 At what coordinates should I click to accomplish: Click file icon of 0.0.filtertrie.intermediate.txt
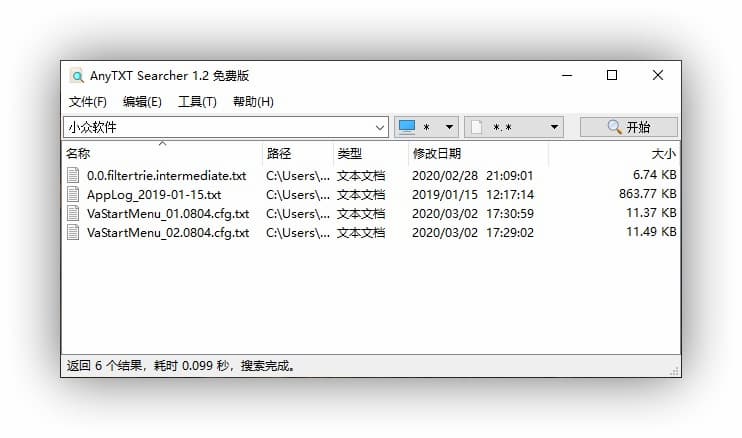[73, 175]
